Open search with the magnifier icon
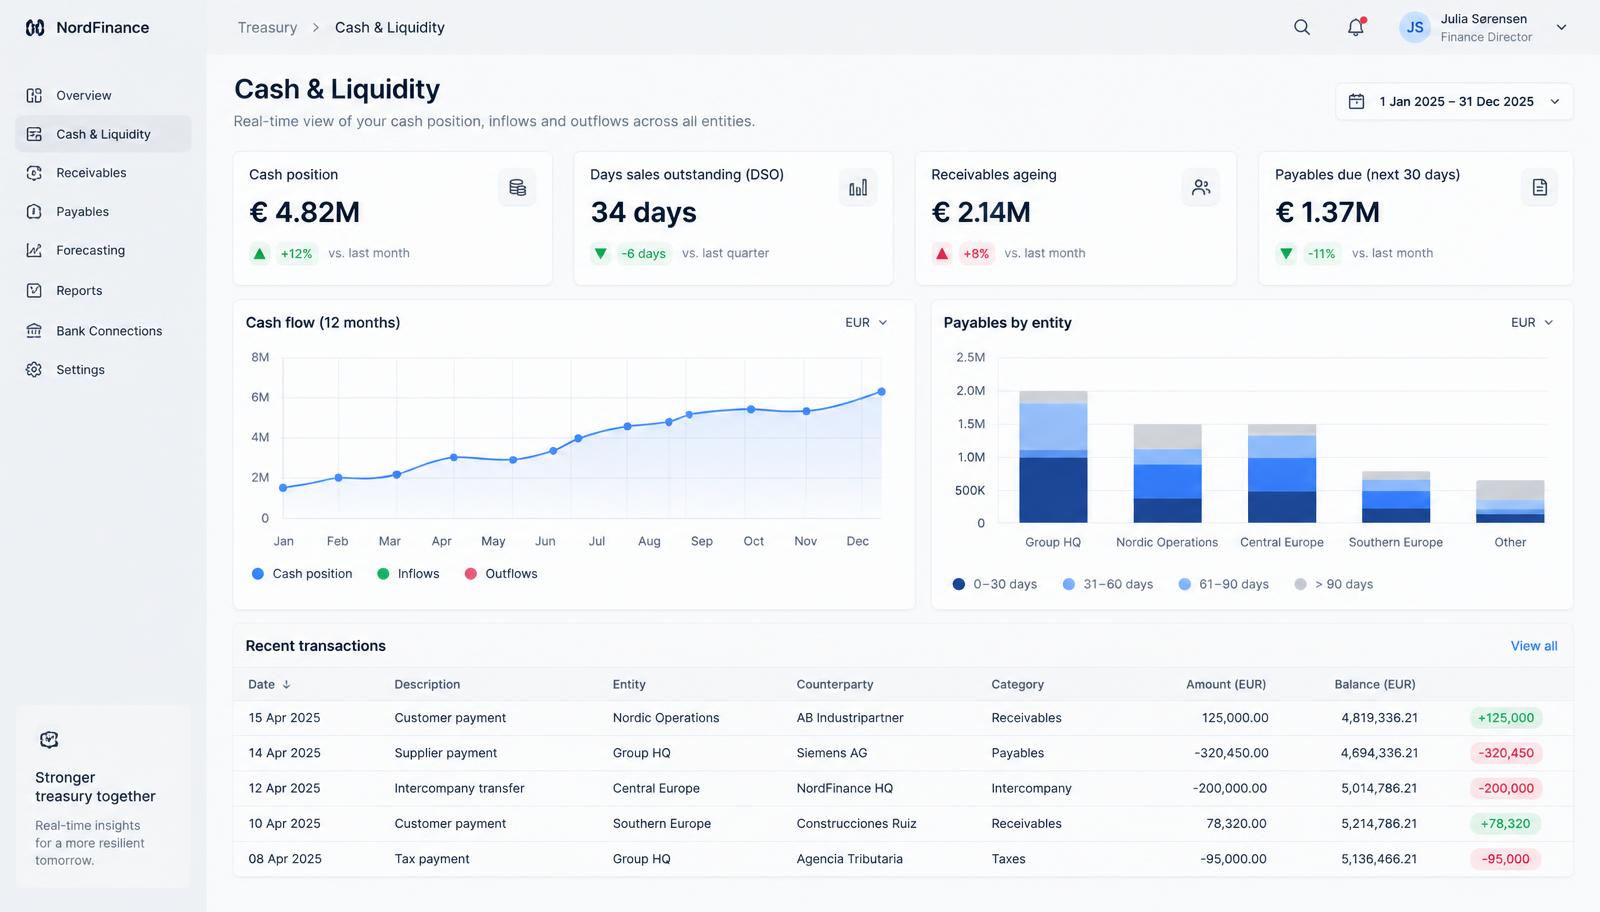1600x912 pixels. [x=1302, y=28]
